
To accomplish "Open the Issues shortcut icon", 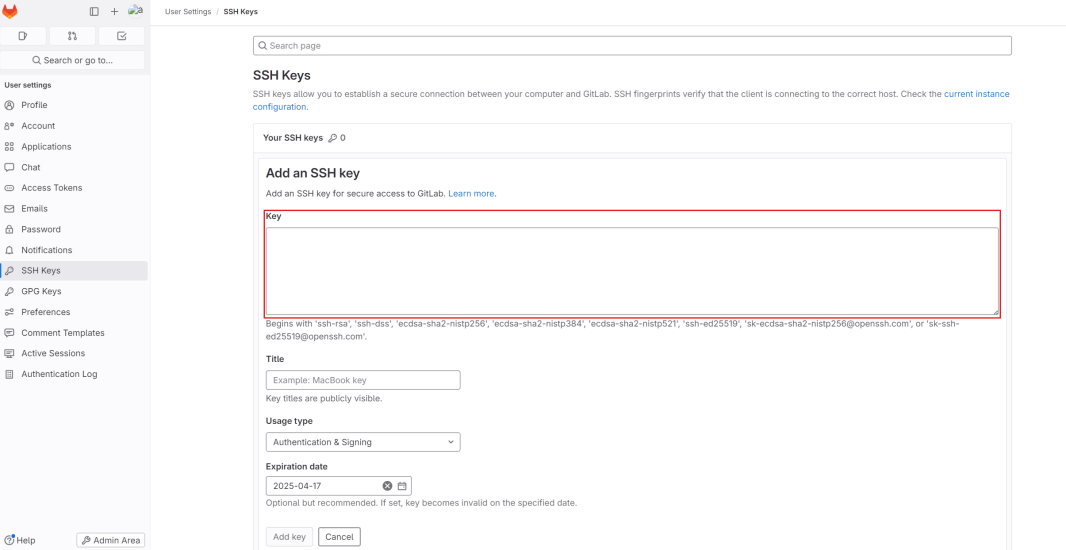I will 23,36.
